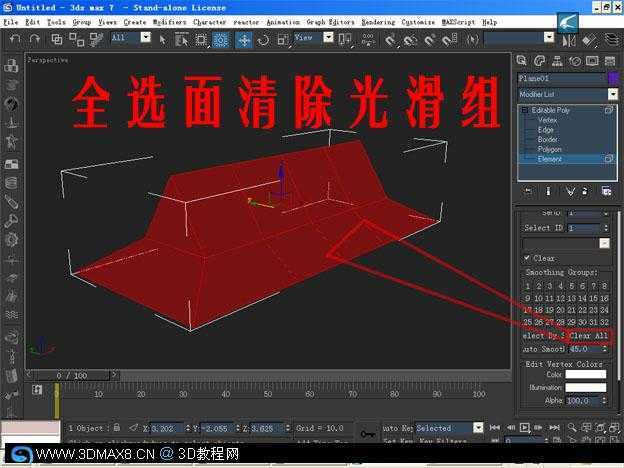Select the Polygon sub-object level
This screenshot has height=468, width=624.
(550, 149)
